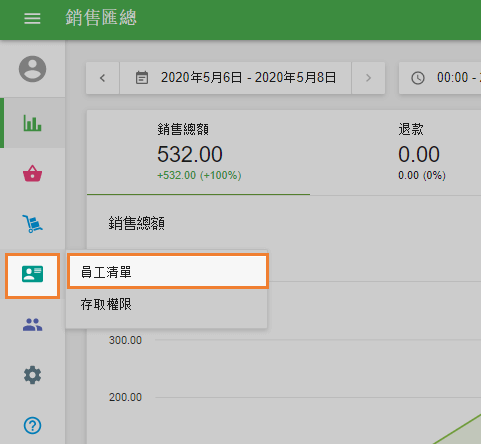This screenshot has height=444, width=481.
Task: Select 存取權限 menu entry
Action: pos(167,304)
